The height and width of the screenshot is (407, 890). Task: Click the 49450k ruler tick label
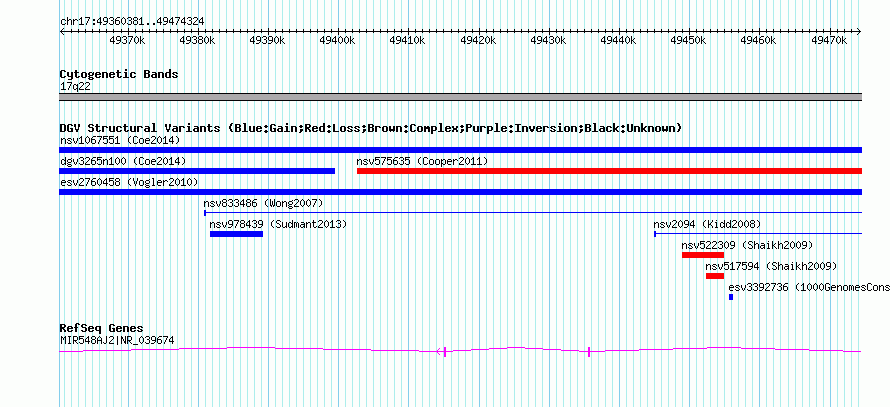689,40
